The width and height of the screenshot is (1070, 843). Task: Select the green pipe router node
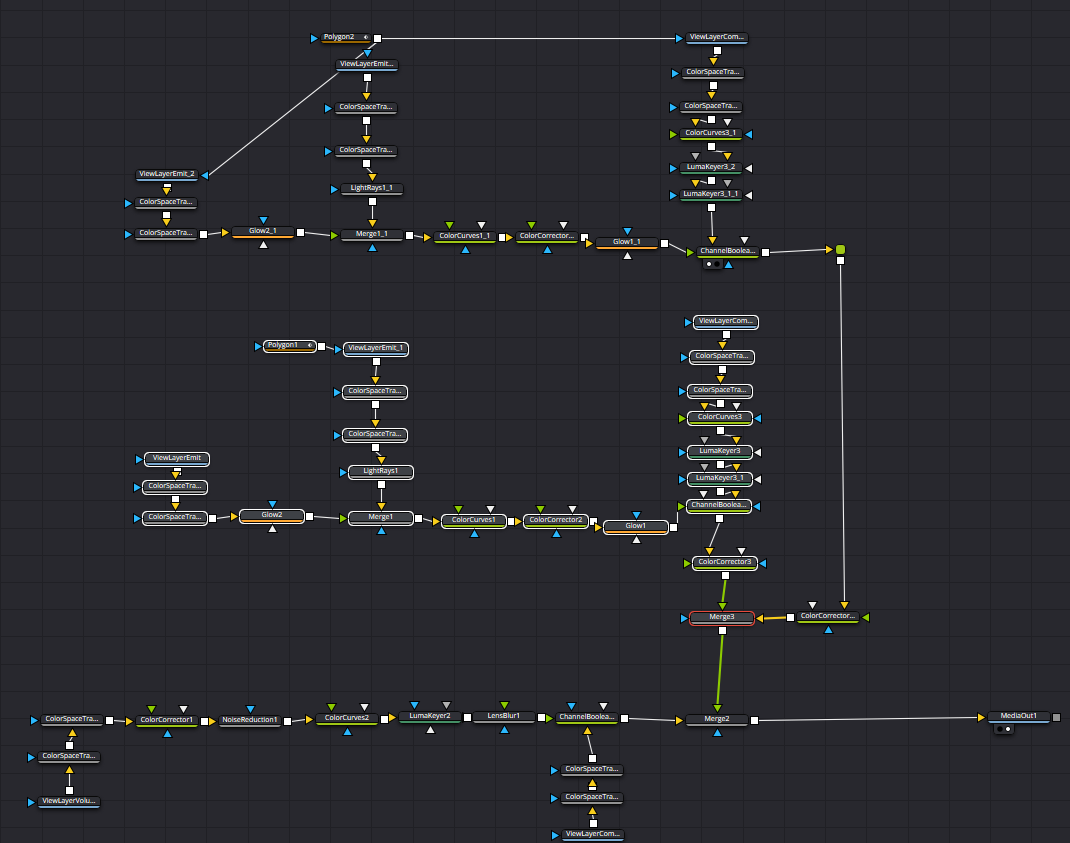point(840,249)
